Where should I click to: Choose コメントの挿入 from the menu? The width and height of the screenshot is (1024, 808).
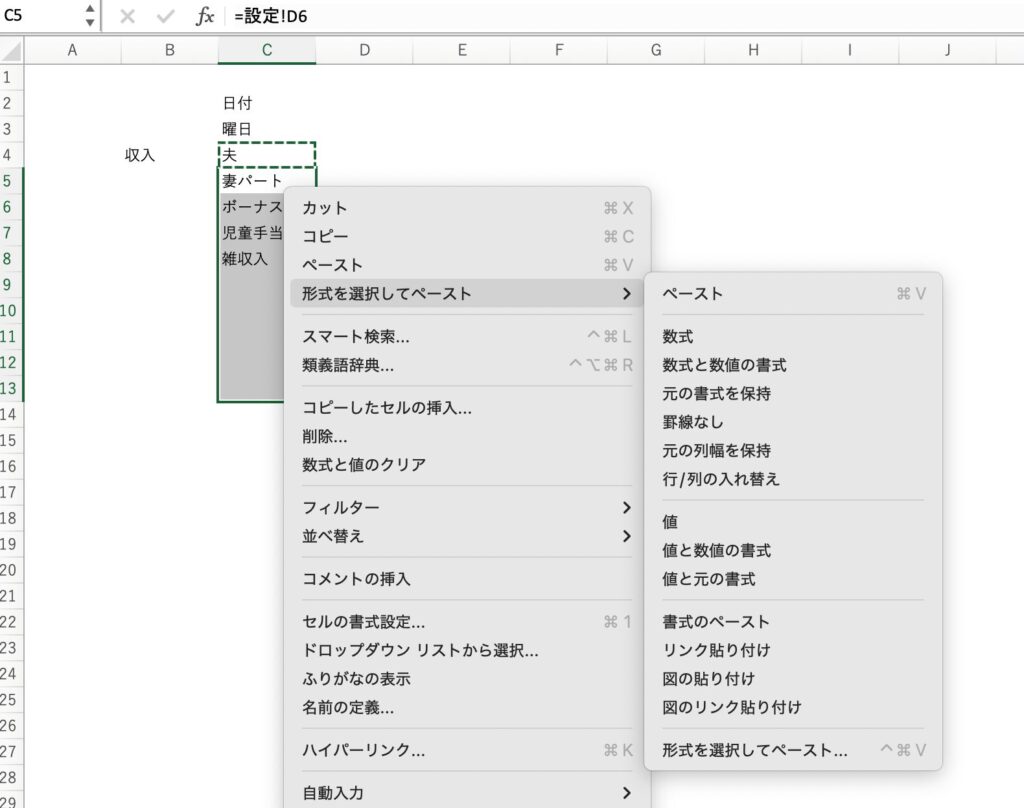[356, 579]
